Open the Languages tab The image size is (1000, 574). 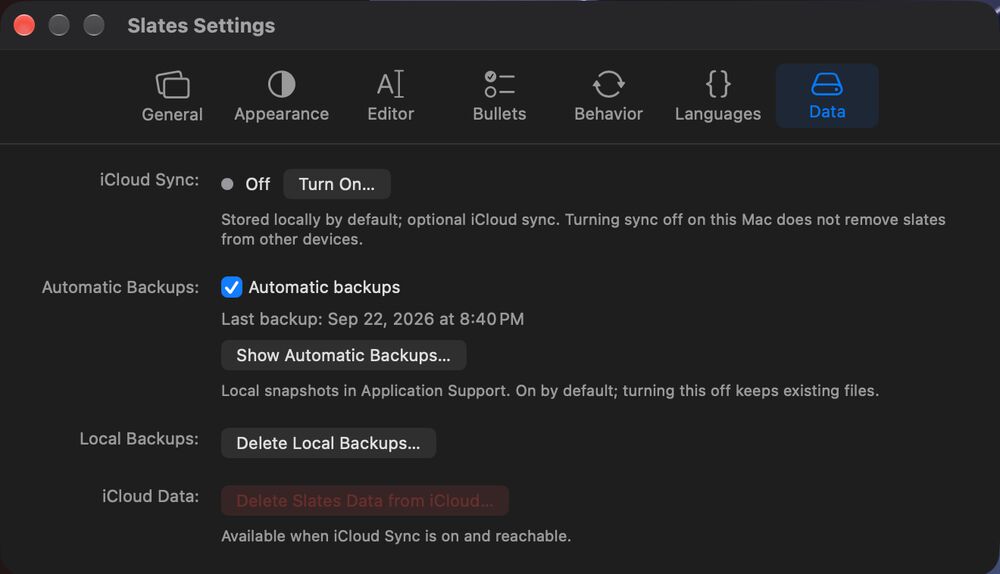point(717,96)
